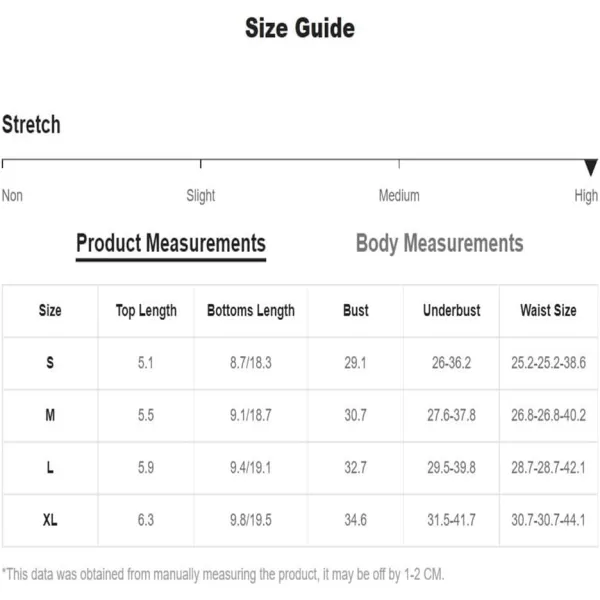Click the 34.6 bust value for XL
Image resolution: width=600 pixels, height=600 pixels.
[355, 520]
